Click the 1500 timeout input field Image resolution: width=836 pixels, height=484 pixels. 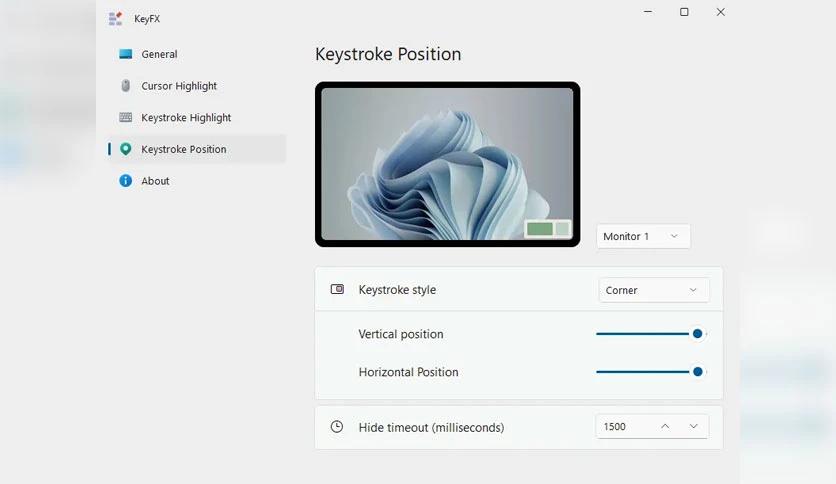click(x=624, y=426)
